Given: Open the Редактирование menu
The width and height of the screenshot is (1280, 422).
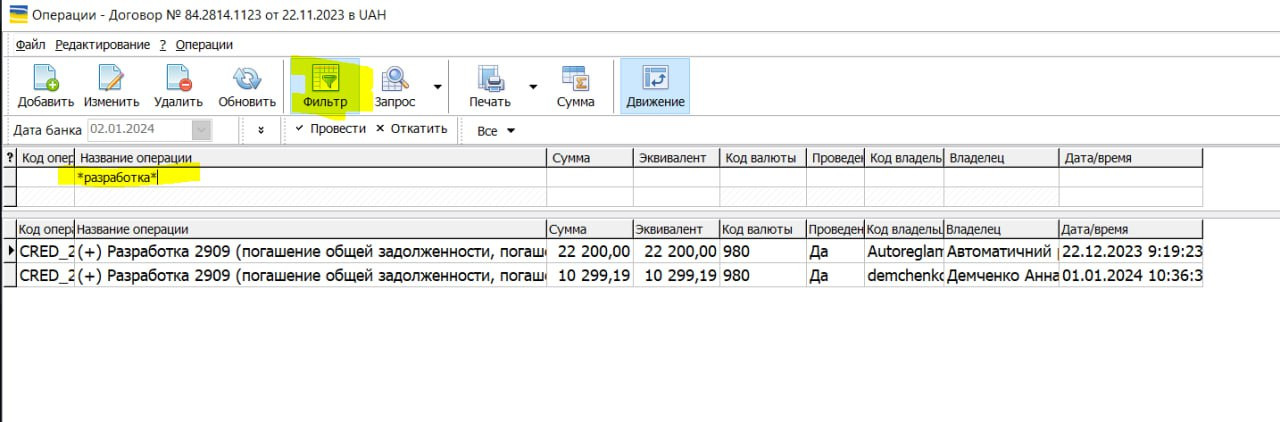Looking at the screenshot, I should coord(102,45).
